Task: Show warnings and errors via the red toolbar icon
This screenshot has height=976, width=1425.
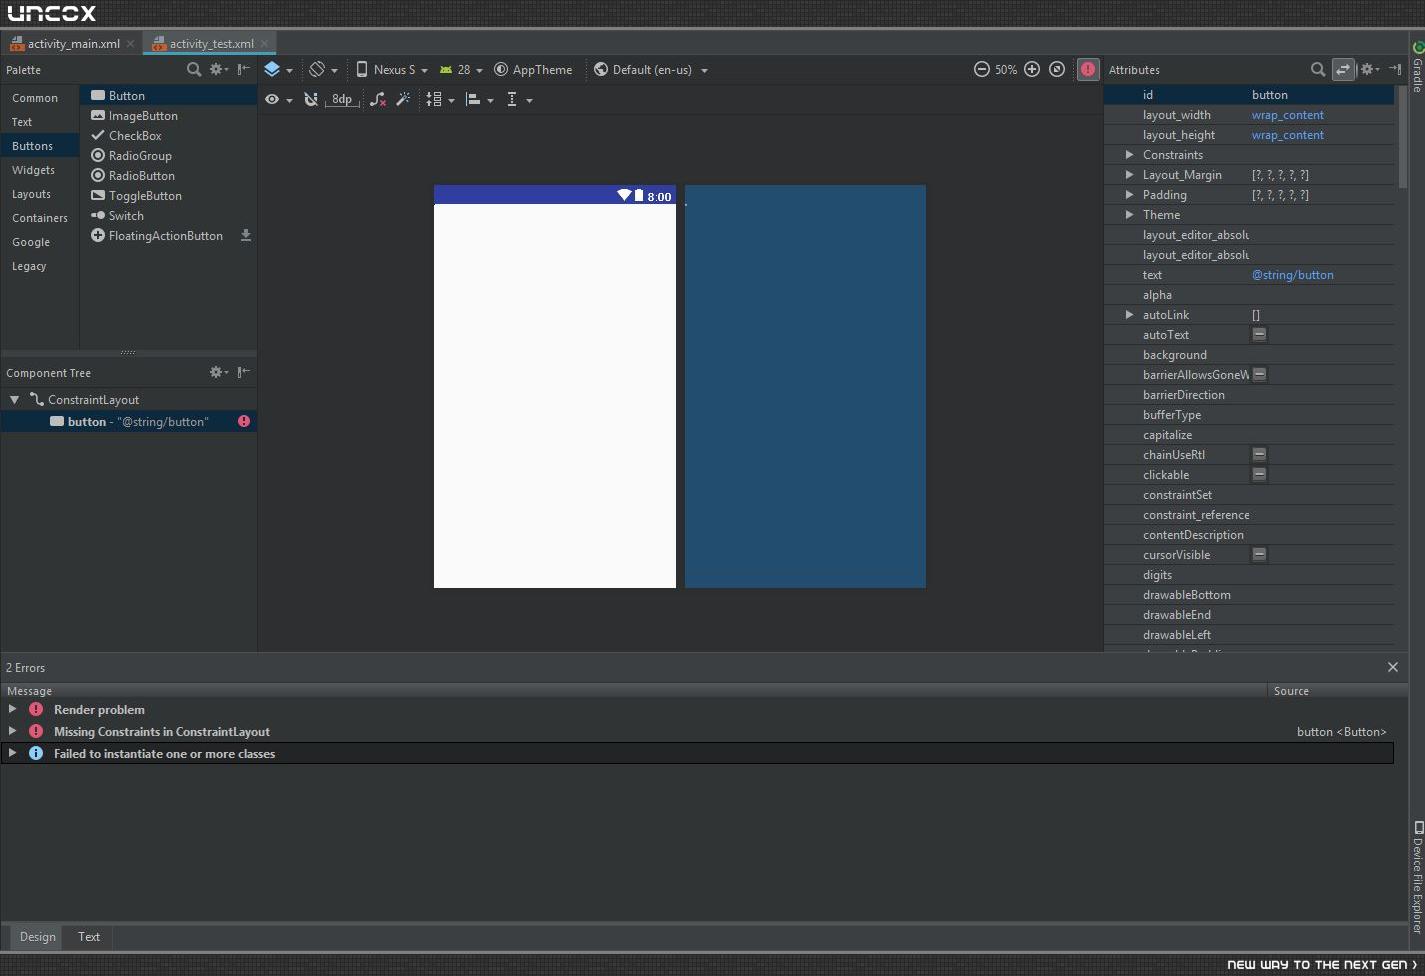Action: pyautogui.click(x=1088, y=69)
